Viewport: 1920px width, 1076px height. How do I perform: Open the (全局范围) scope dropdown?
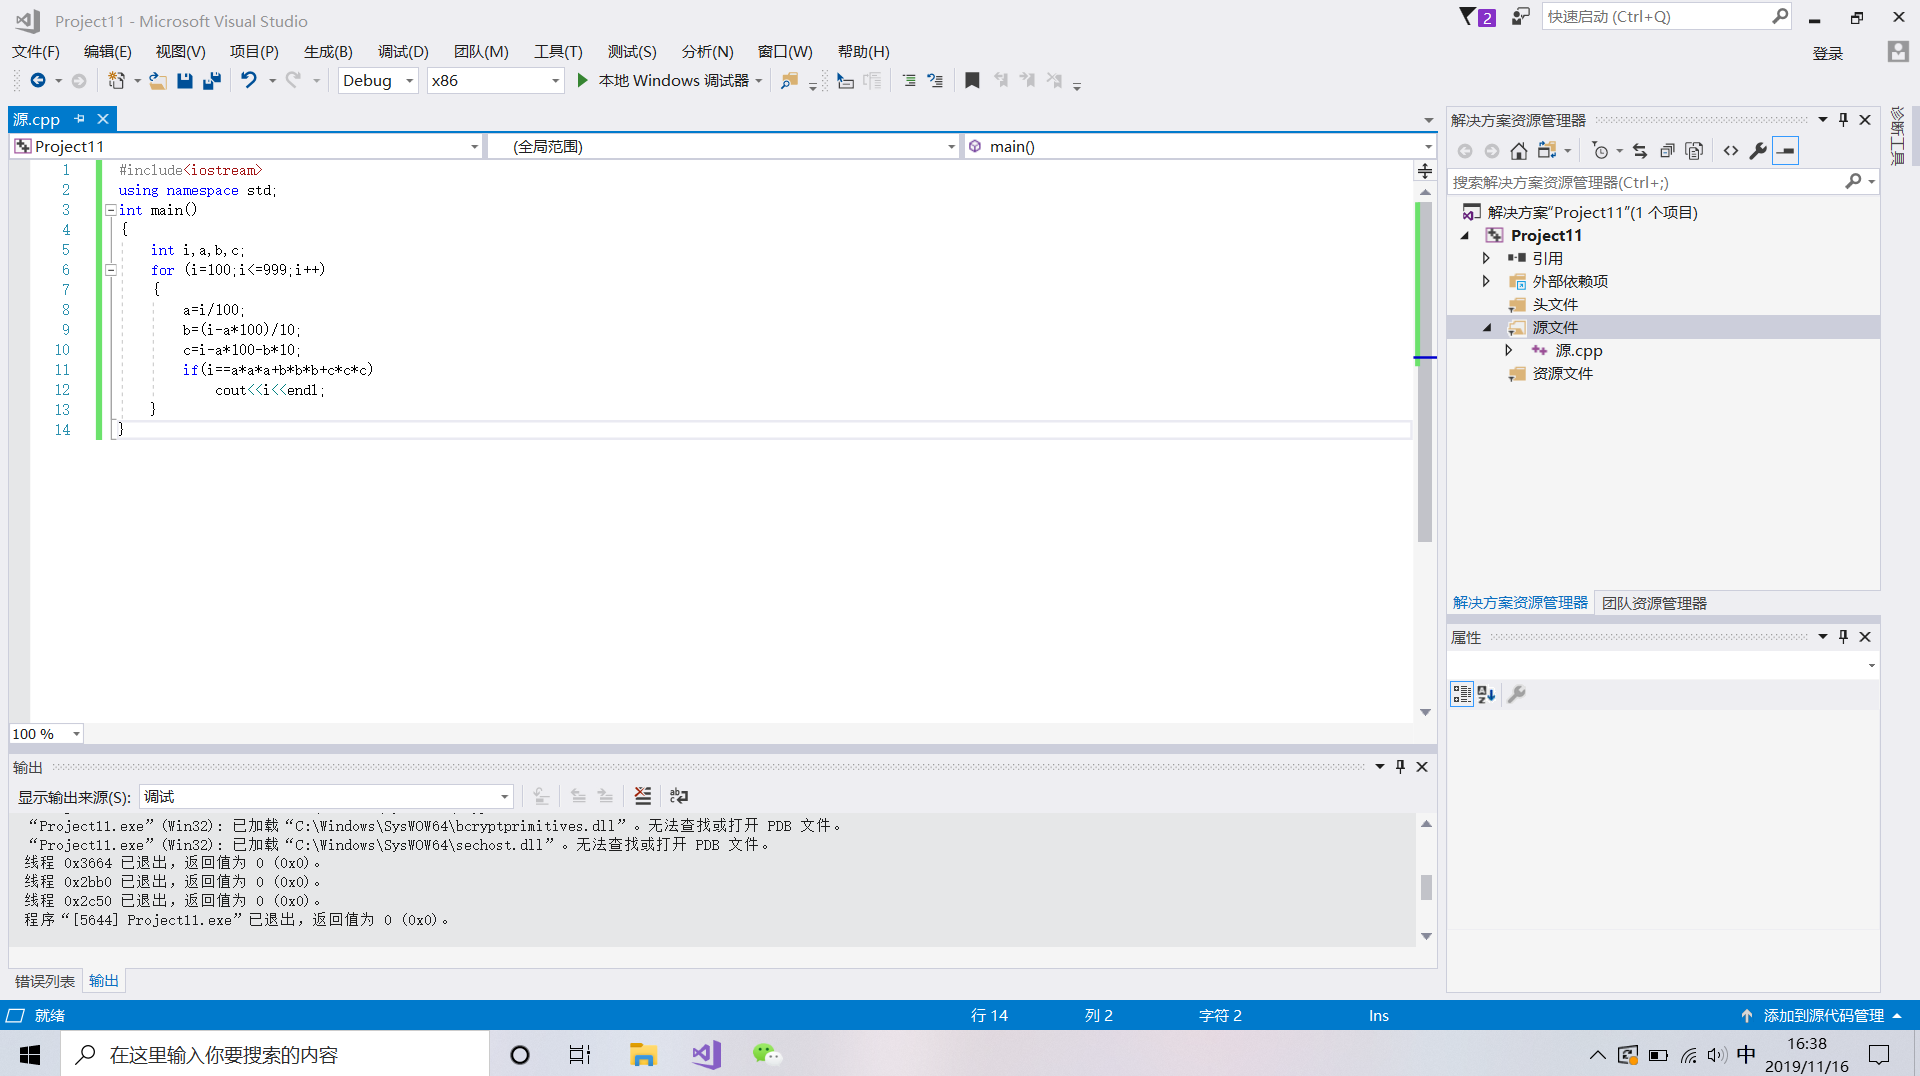(x=723, y=147)
